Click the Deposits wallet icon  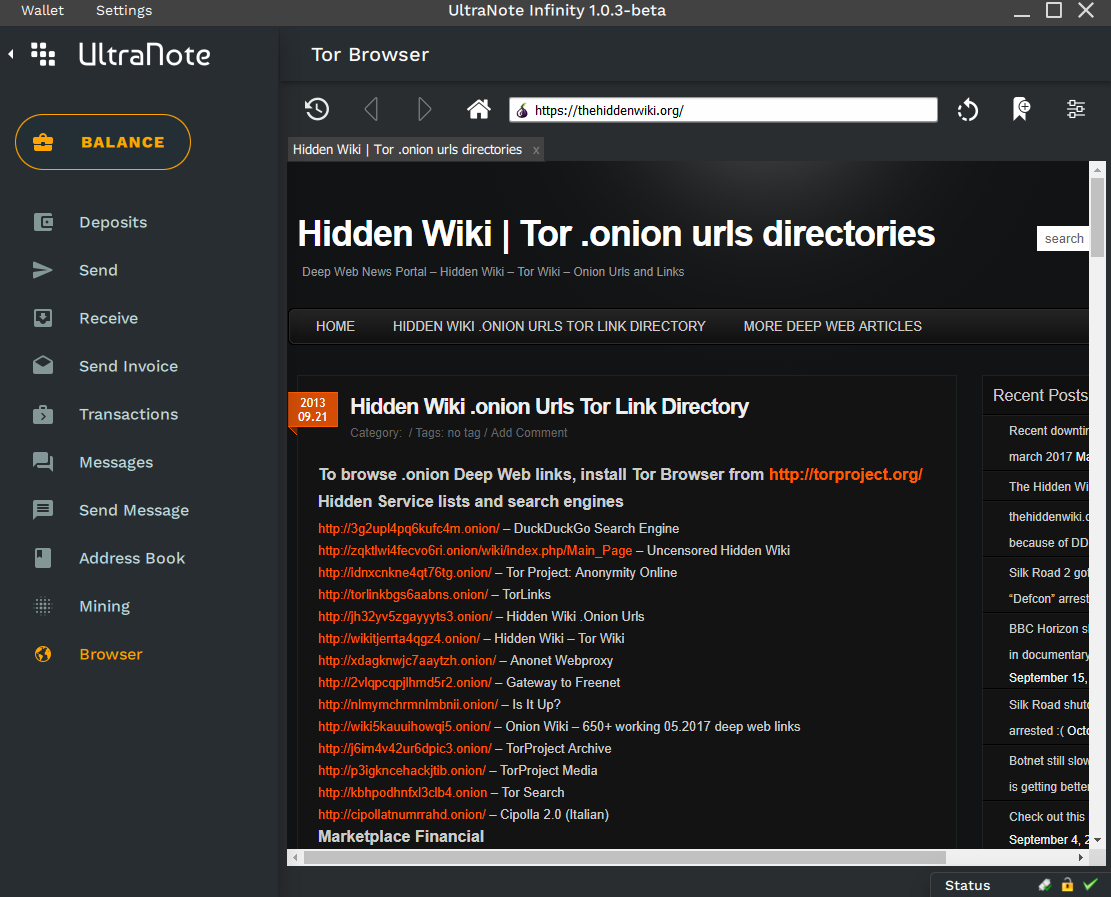pos(43,222)
